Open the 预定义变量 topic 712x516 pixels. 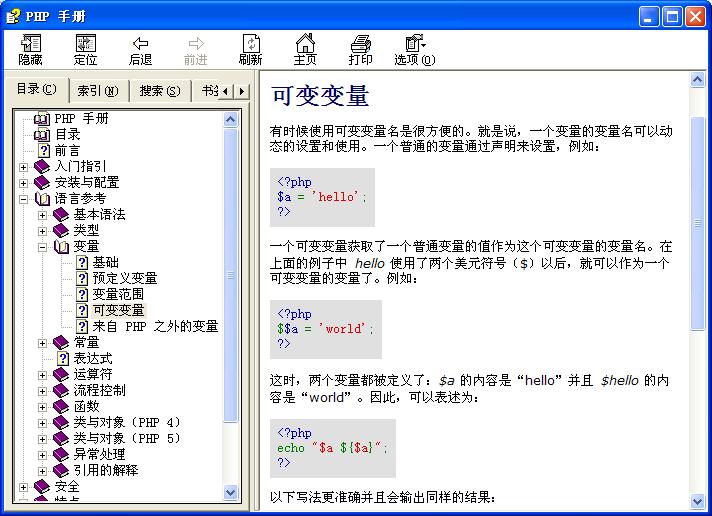tap(125, 278)
